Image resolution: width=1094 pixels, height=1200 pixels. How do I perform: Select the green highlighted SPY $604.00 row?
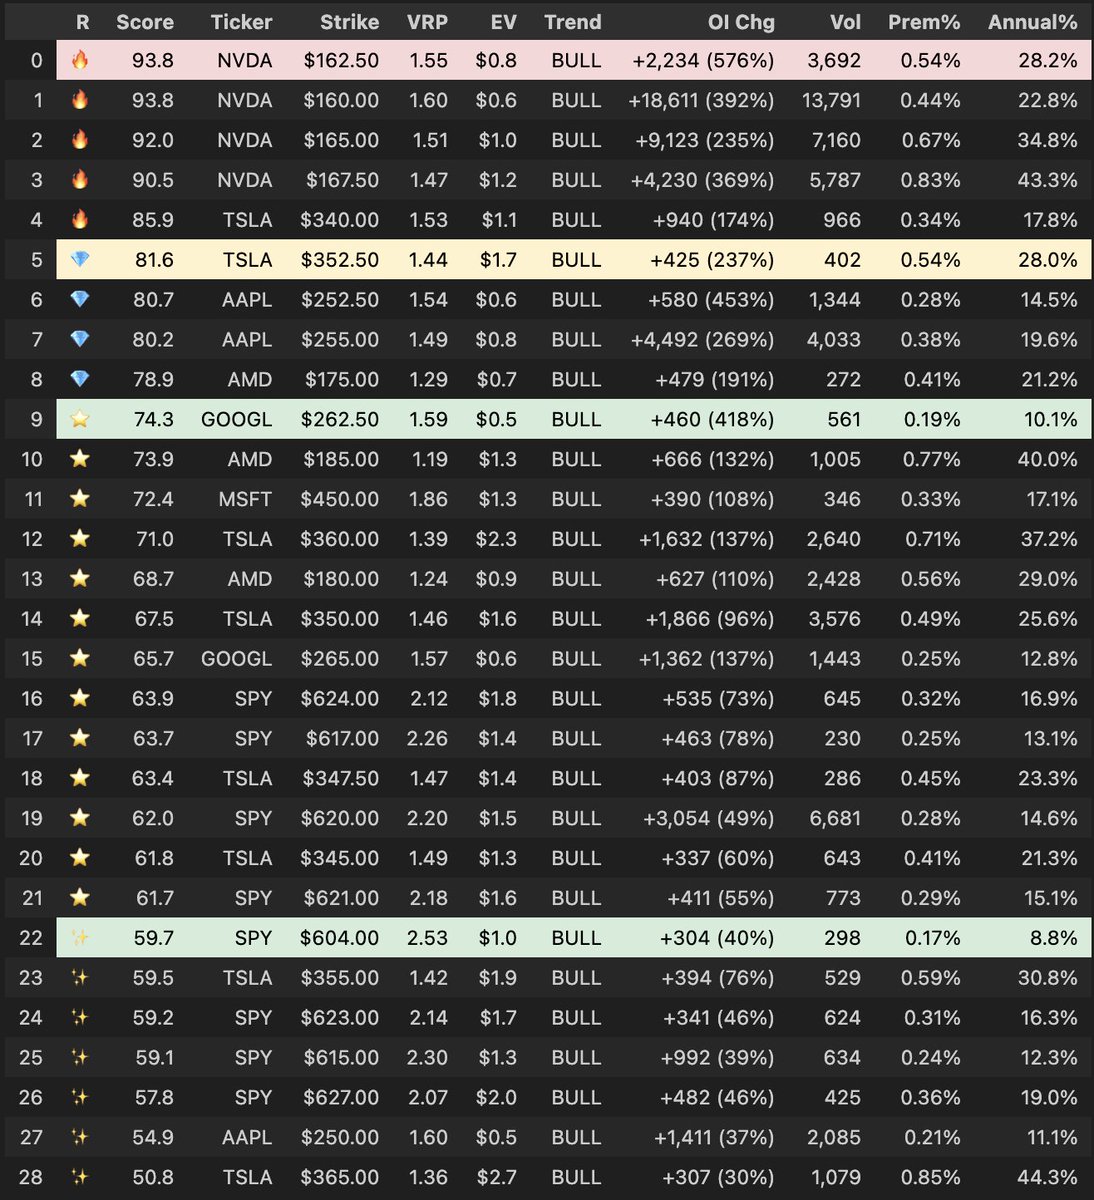click(500, 938)
